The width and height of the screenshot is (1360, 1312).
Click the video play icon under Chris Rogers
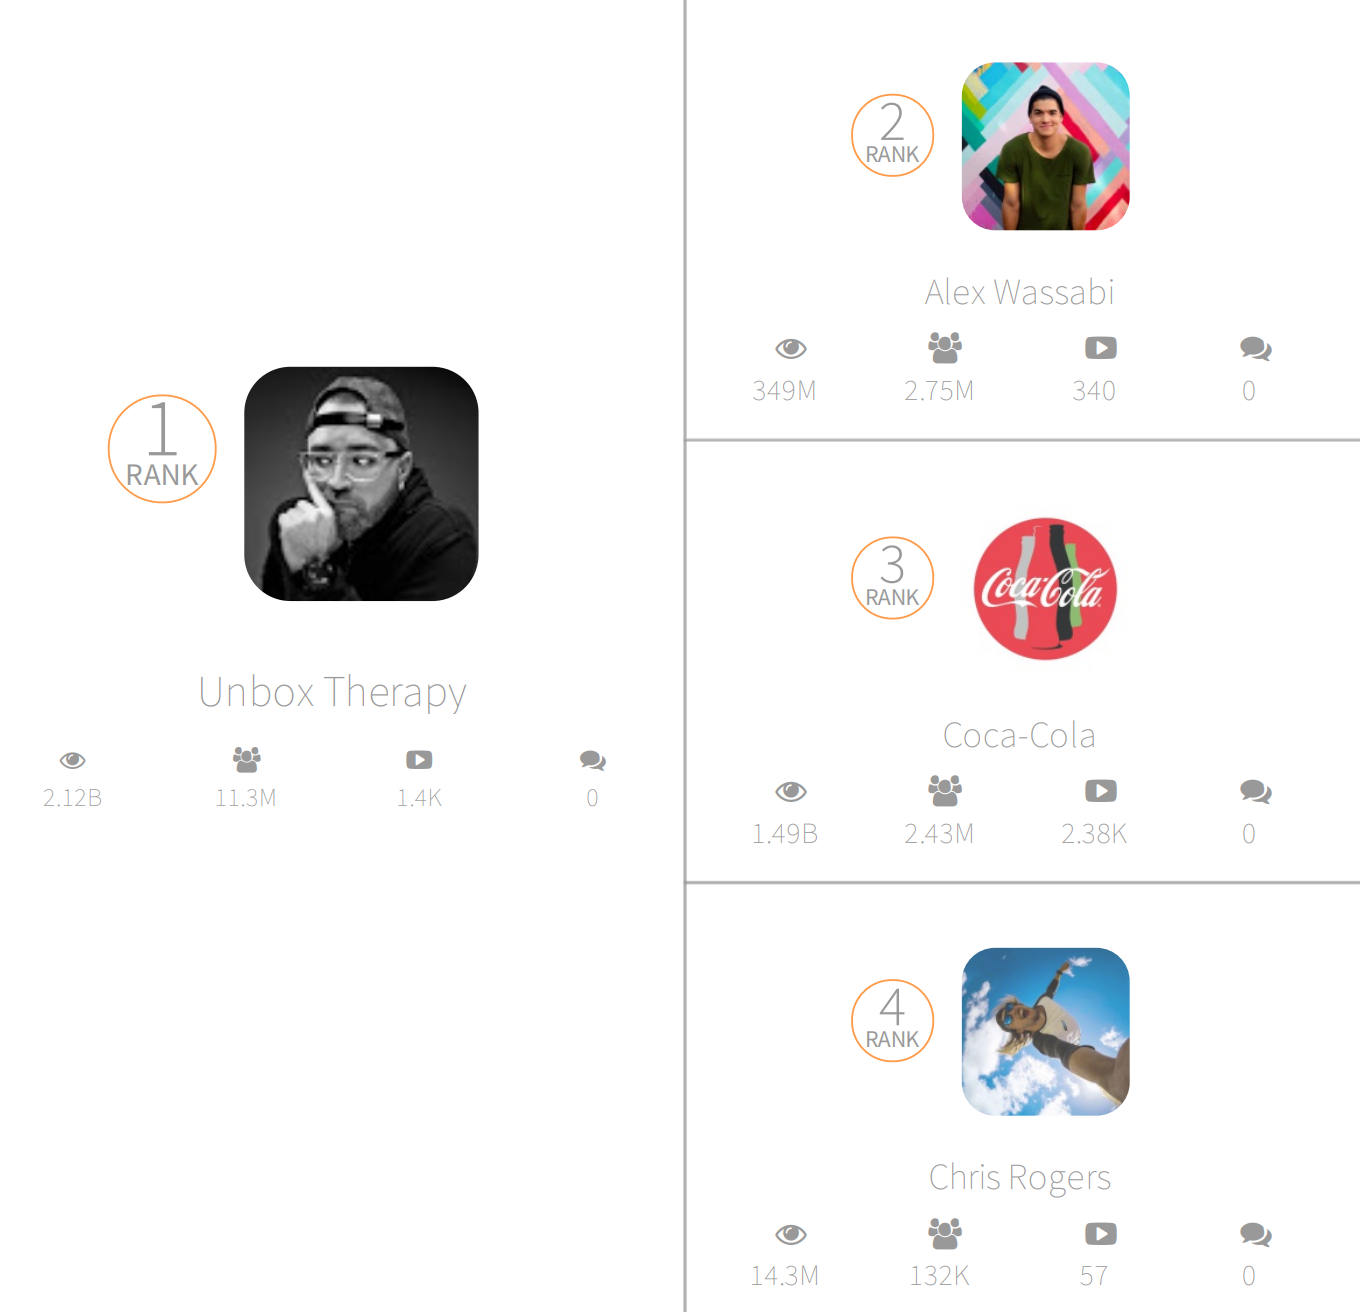(1101, 1234)
